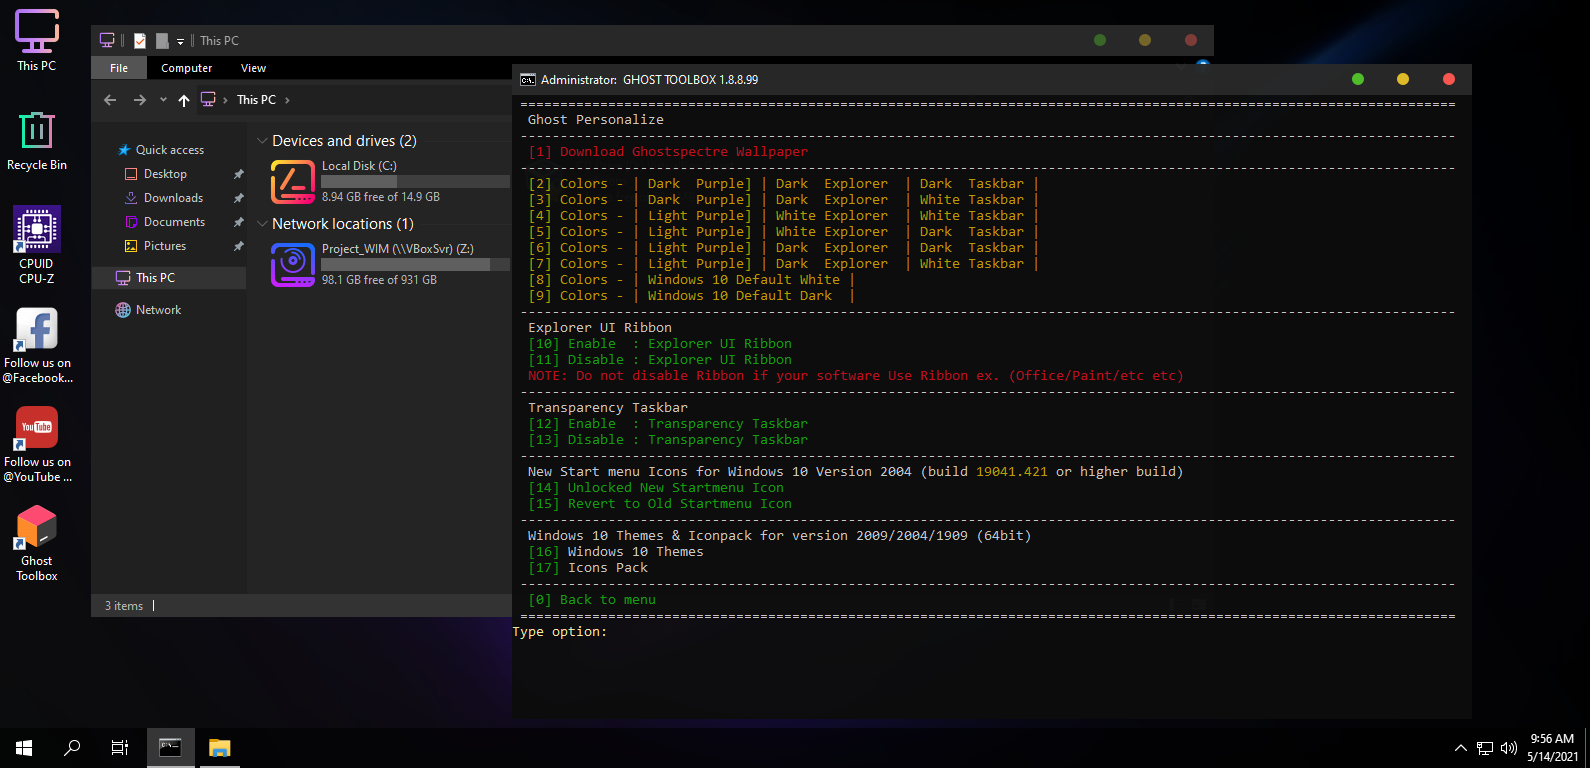The image size is (1590, 768).
Task: Select This PC in the navigation pane
Action: [169, 278]
